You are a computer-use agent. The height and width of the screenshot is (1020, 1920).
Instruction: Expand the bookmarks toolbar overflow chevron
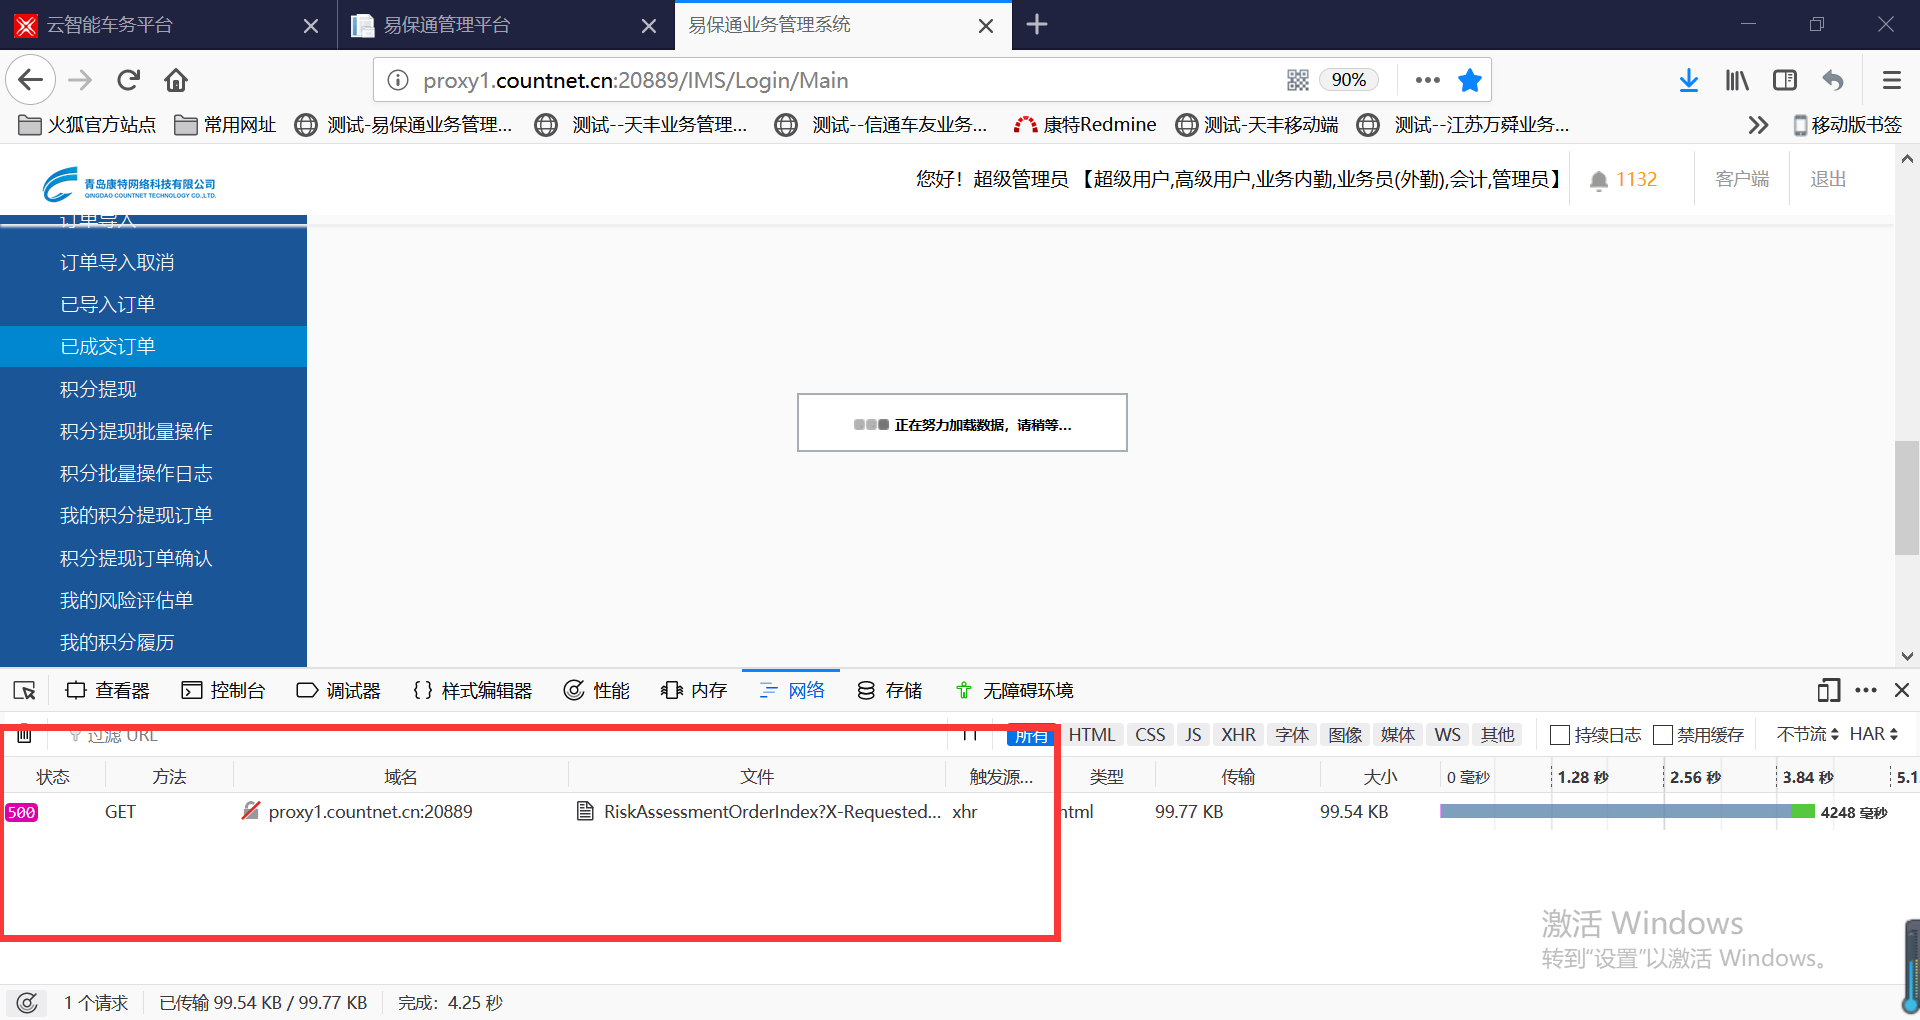coord(1758,125)
